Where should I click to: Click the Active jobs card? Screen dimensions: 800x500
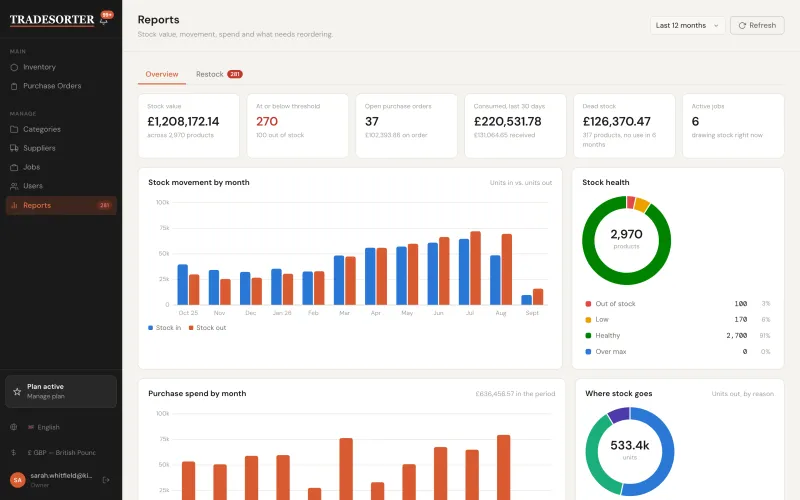coord(733,126)
